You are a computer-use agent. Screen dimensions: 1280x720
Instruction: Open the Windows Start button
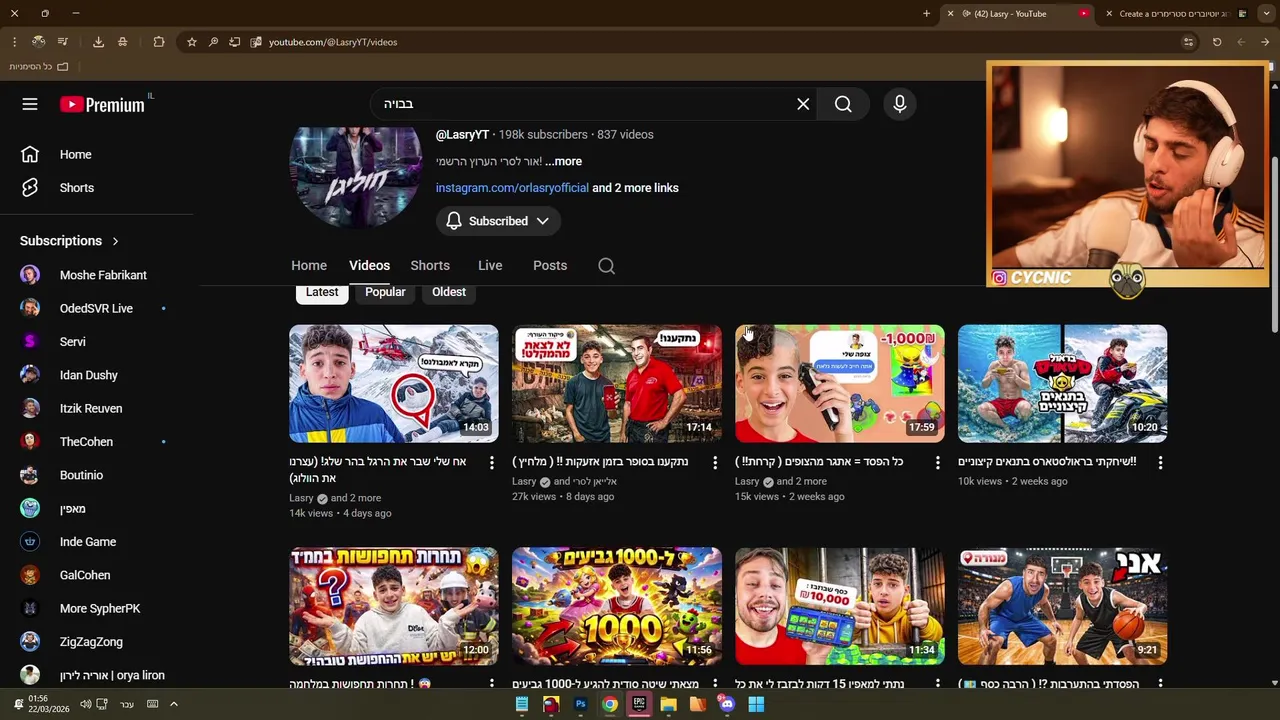click(x=756, y=704)
